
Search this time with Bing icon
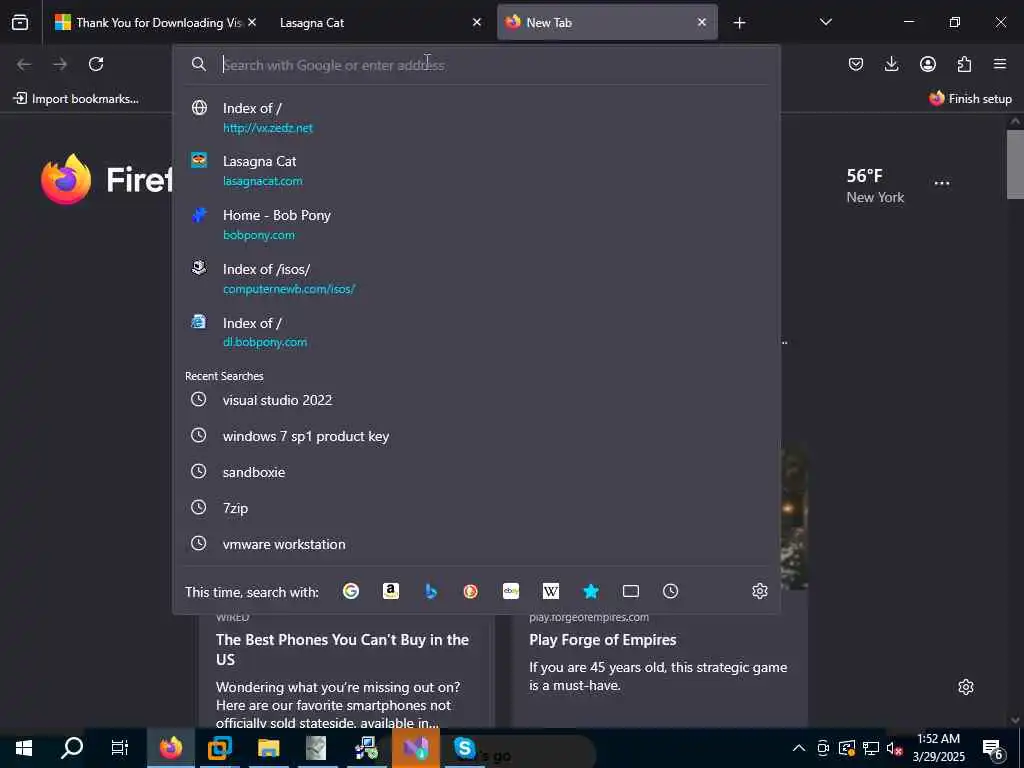pyautogui.click(x=430, y=591)
